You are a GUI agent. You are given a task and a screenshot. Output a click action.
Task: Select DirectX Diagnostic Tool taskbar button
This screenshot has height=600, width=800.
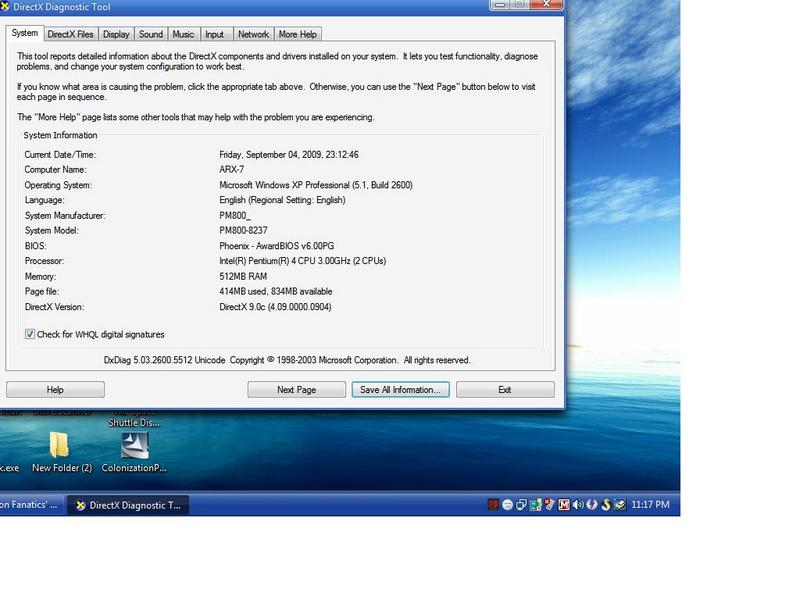tap(128, 506)
